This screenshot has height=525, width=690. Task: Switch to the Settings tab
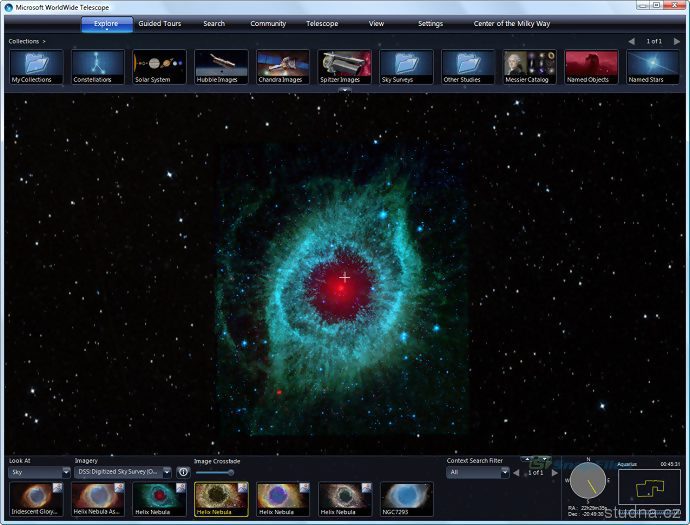coord(430,24)
